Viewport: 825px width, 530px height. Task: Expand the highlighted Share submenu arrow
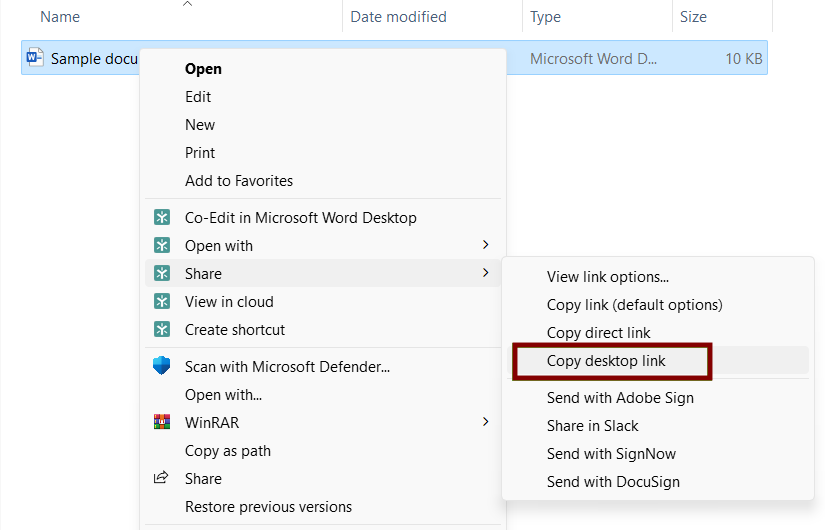point(486,273)
